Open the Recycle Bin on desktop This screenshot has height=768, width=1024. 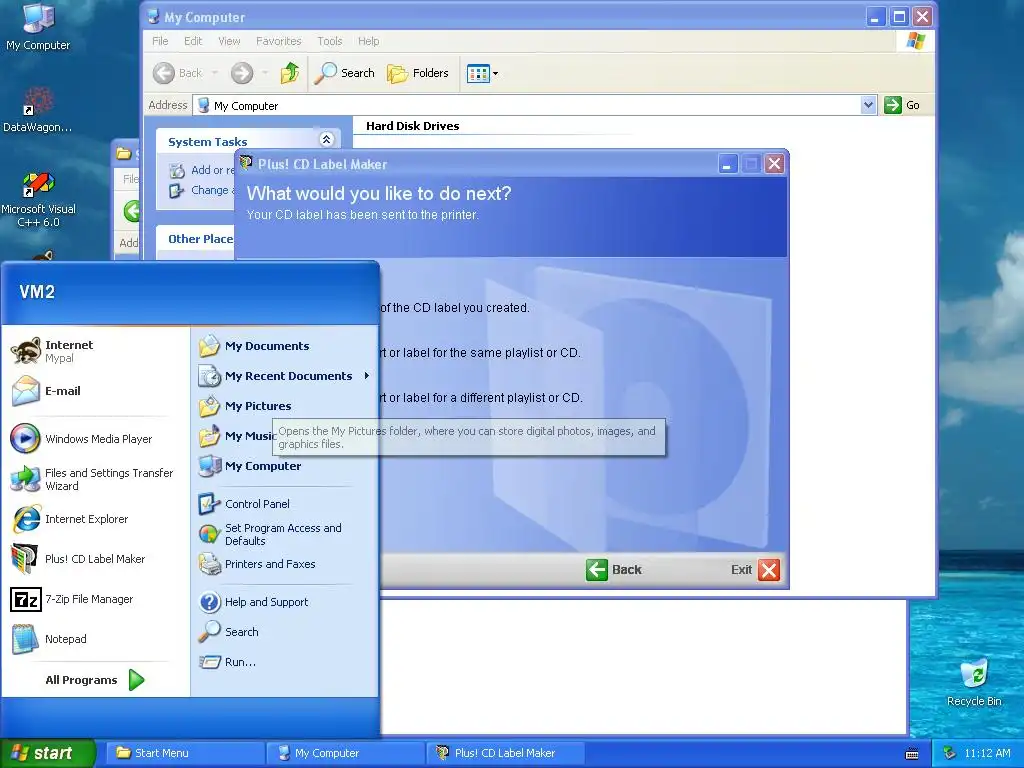pyautogui.click(x=974, y=682)
